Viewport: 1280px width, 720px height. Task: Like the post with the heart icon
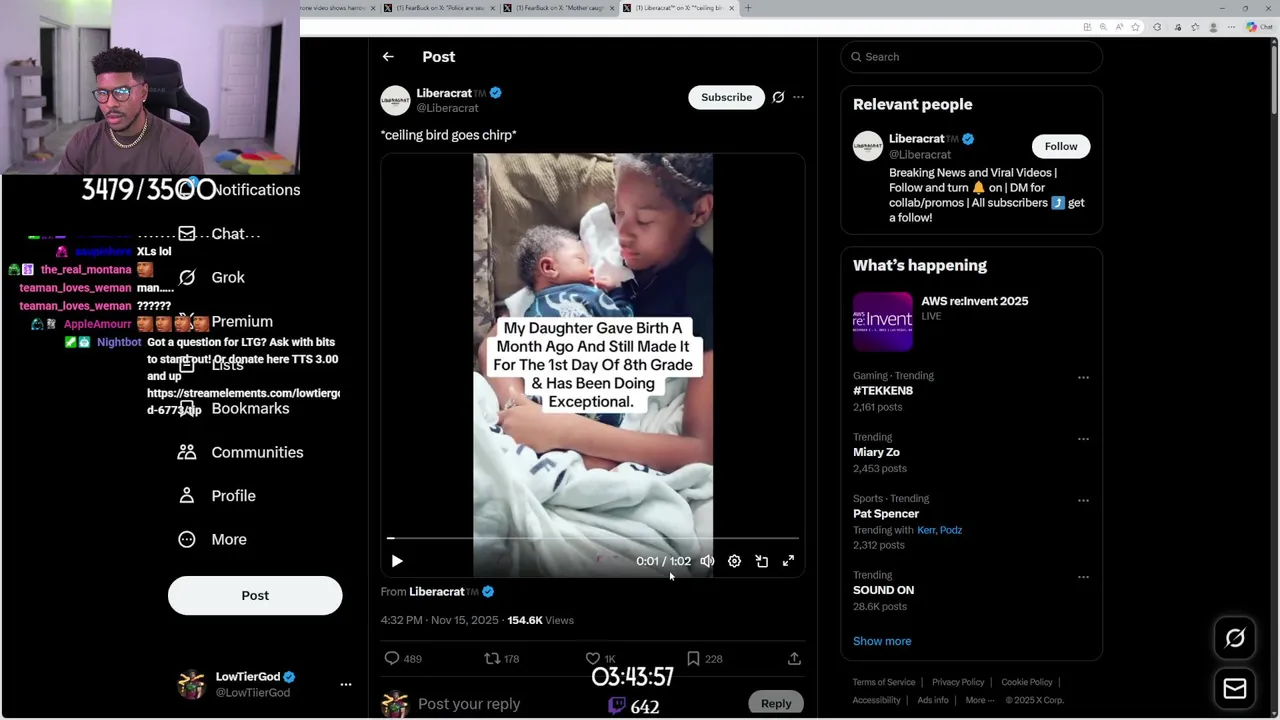593,658
